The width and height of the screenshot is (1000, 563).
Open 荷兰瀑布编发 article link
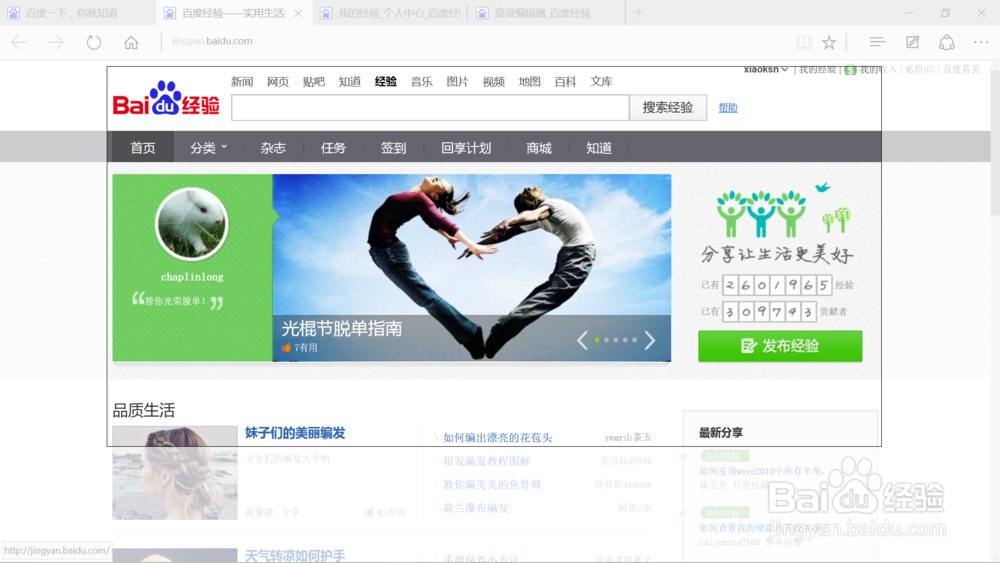[x=476, y=508]
